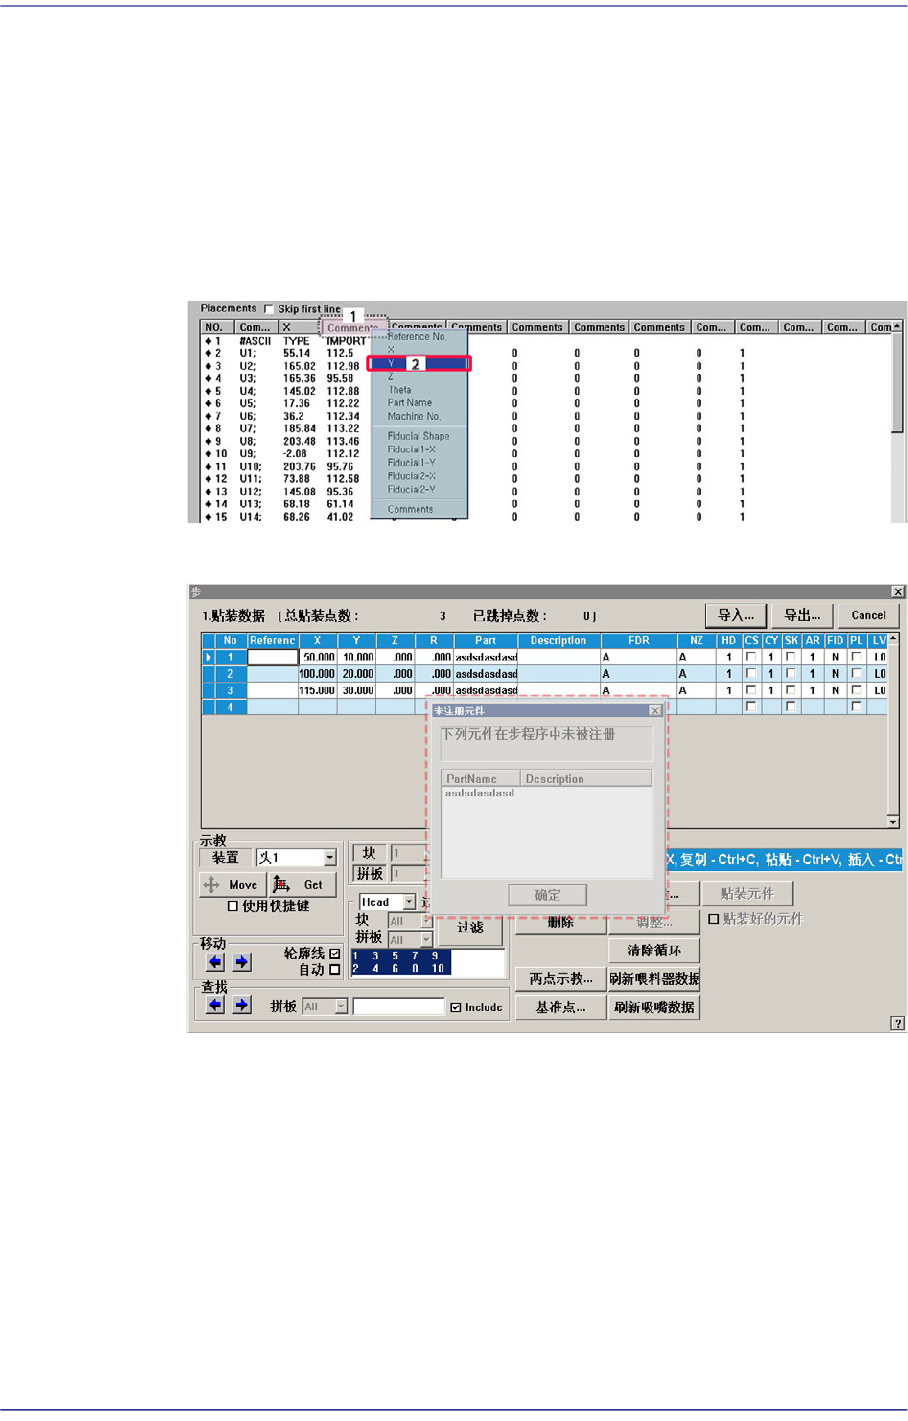The height and width of the screenshot is (1421, 908).
Task: Click the 清除循环 button
Action: pos(654,950)
